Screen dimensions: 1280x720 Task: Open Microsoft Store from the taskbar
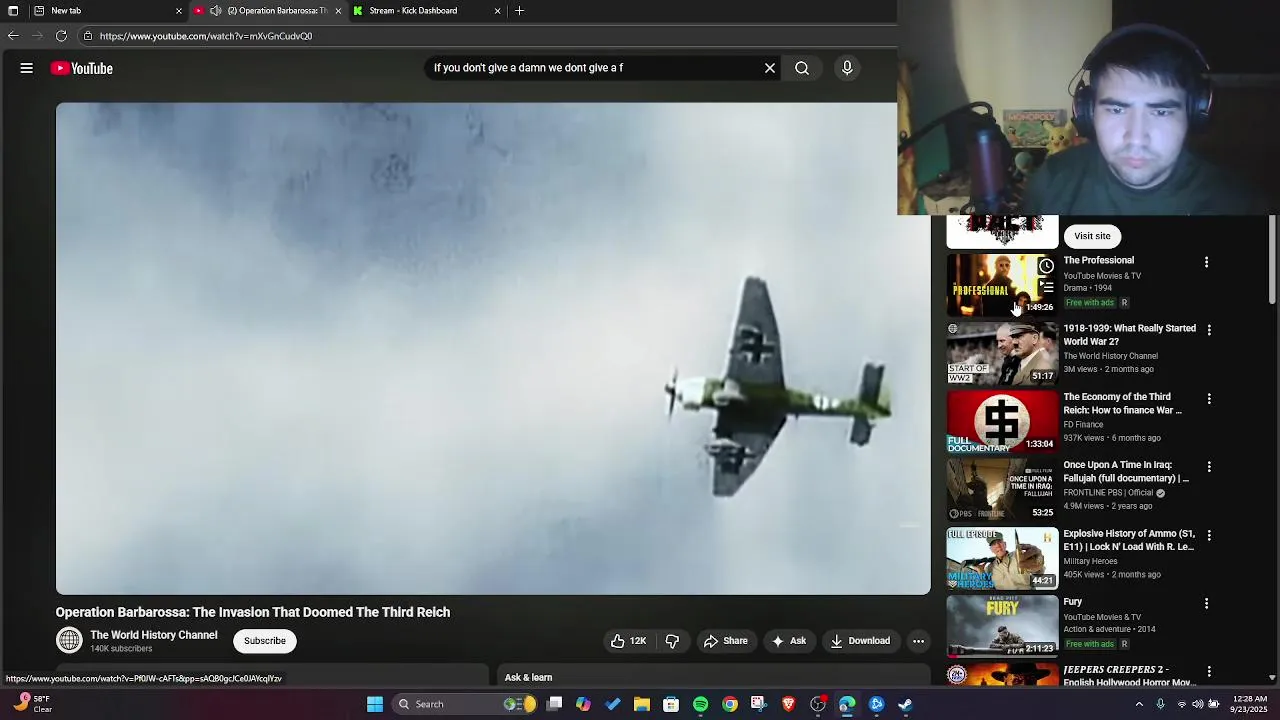click(x=671, y=704)
